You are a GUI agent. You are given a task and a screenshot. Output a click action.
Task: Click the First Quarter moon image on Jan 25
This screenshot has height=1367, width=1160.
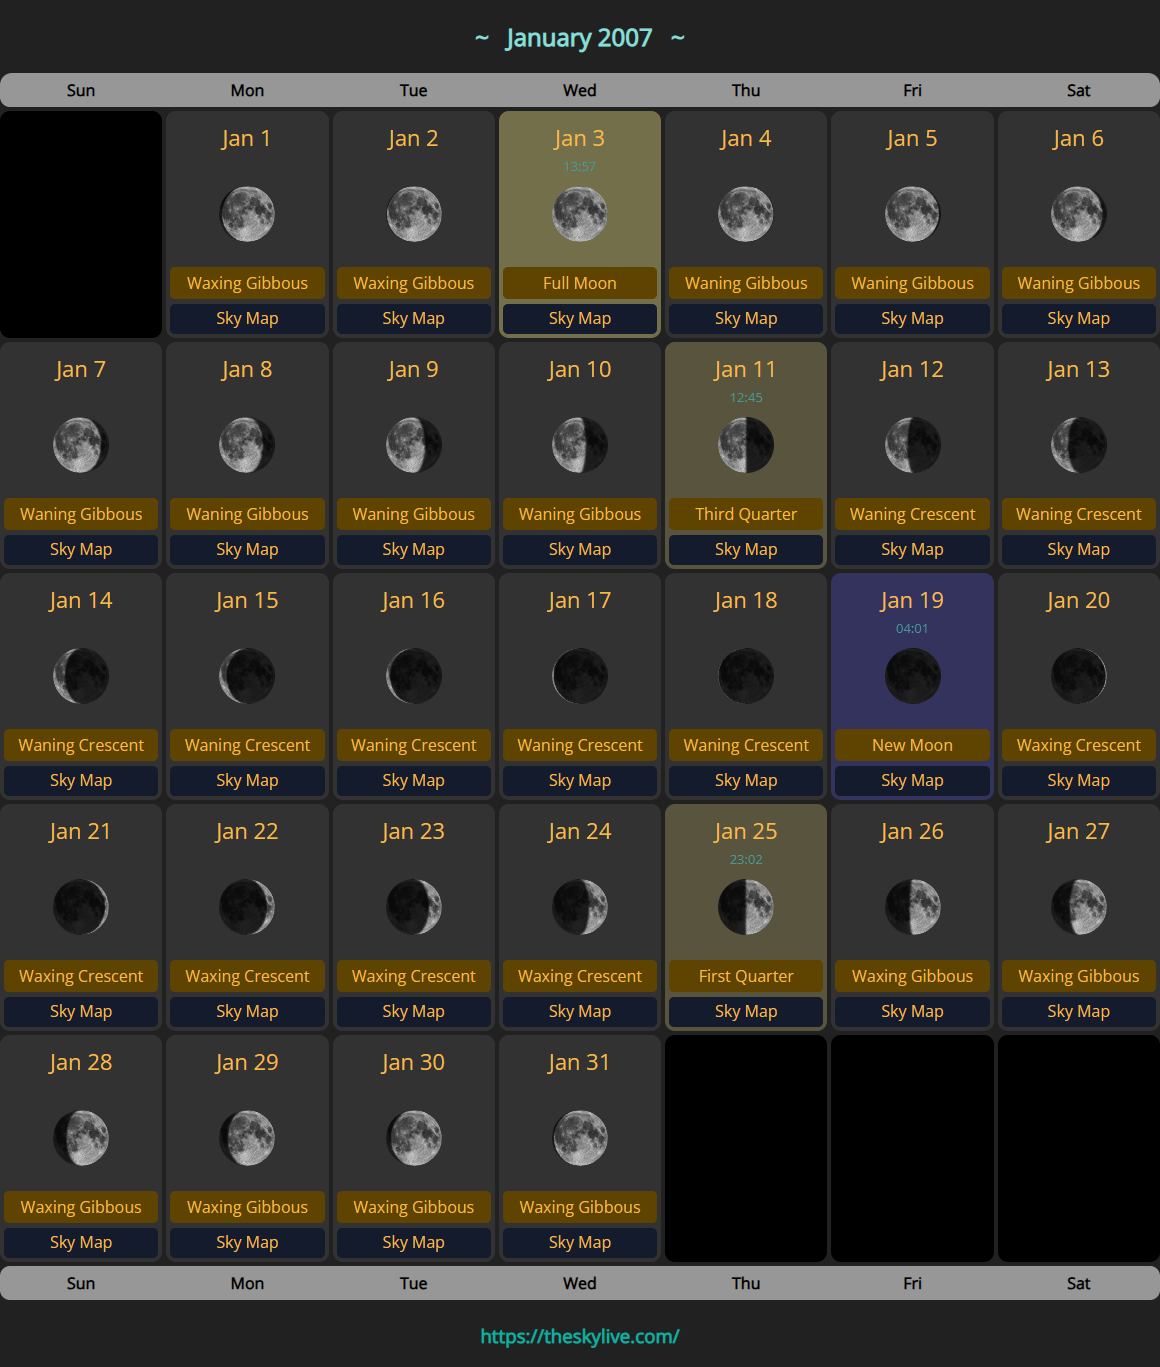(745, 907)
